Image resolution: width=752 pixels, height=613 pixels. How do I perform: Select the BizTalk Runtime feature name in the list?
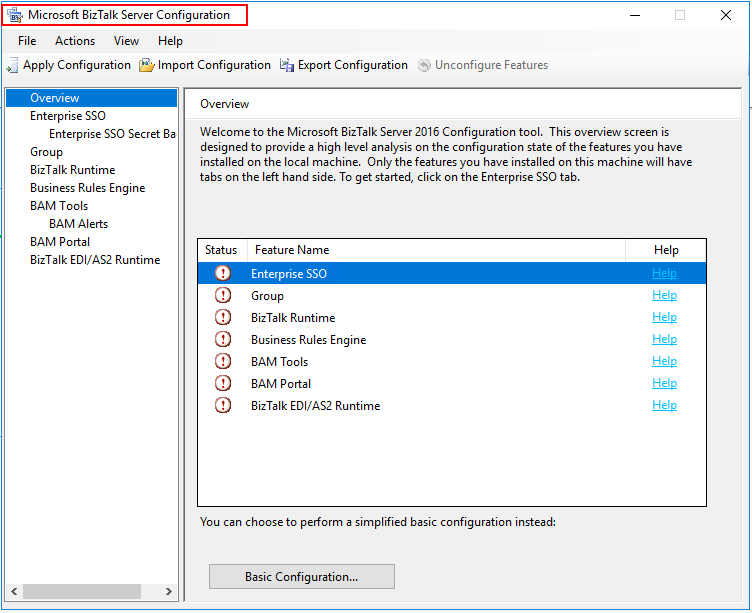pos(293,318)
